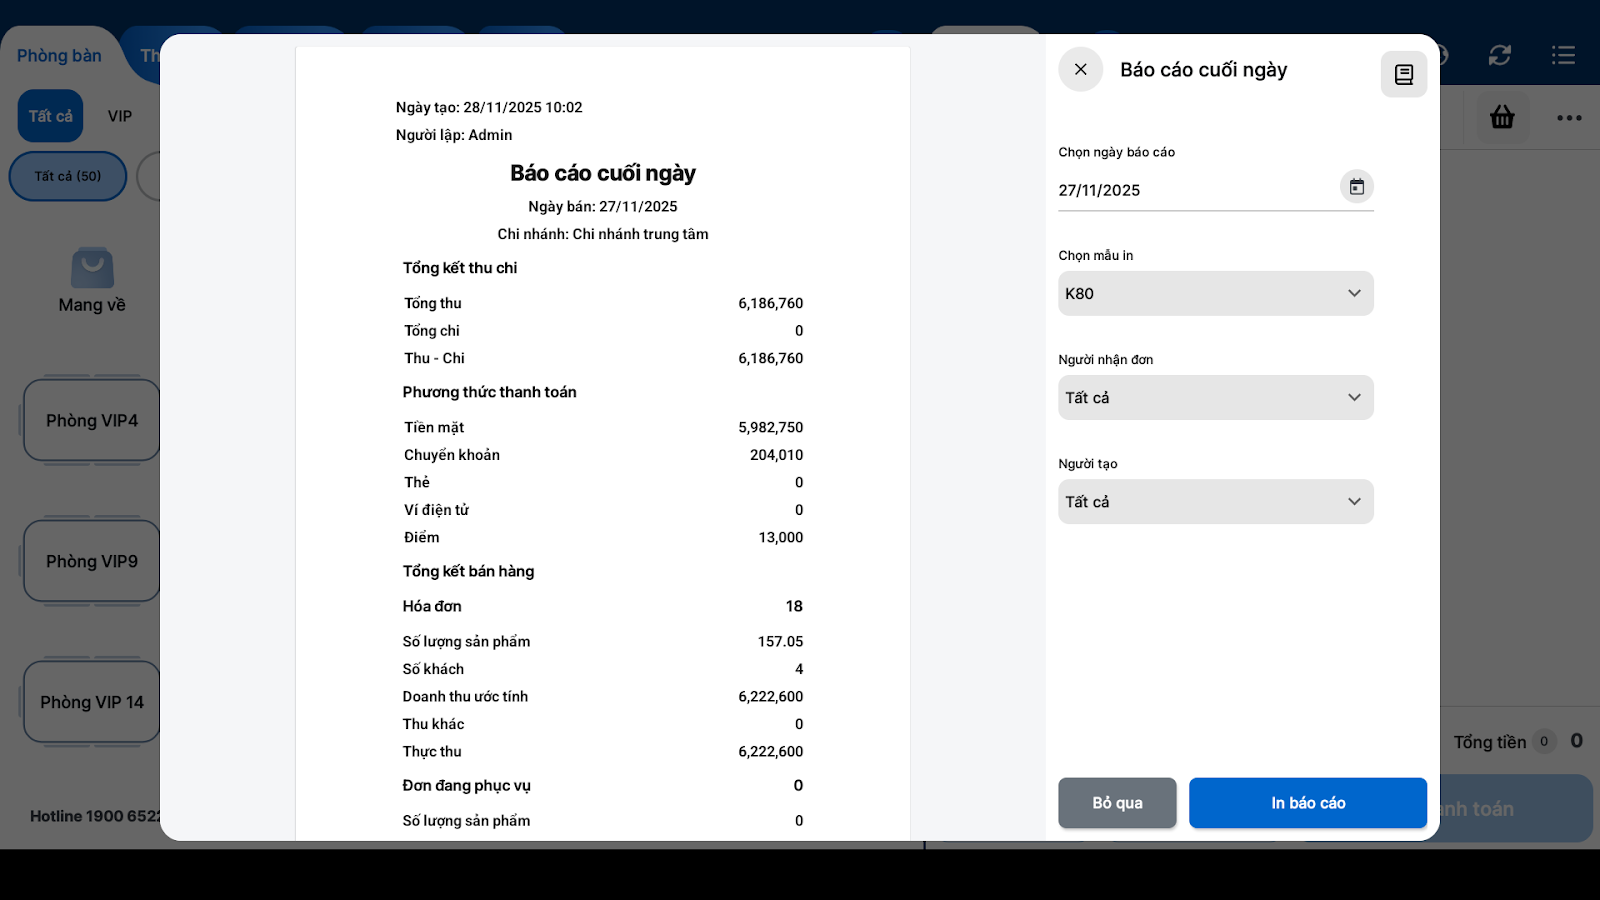
Task: Select the Tất cả area filter
Action: click(50, 116)
